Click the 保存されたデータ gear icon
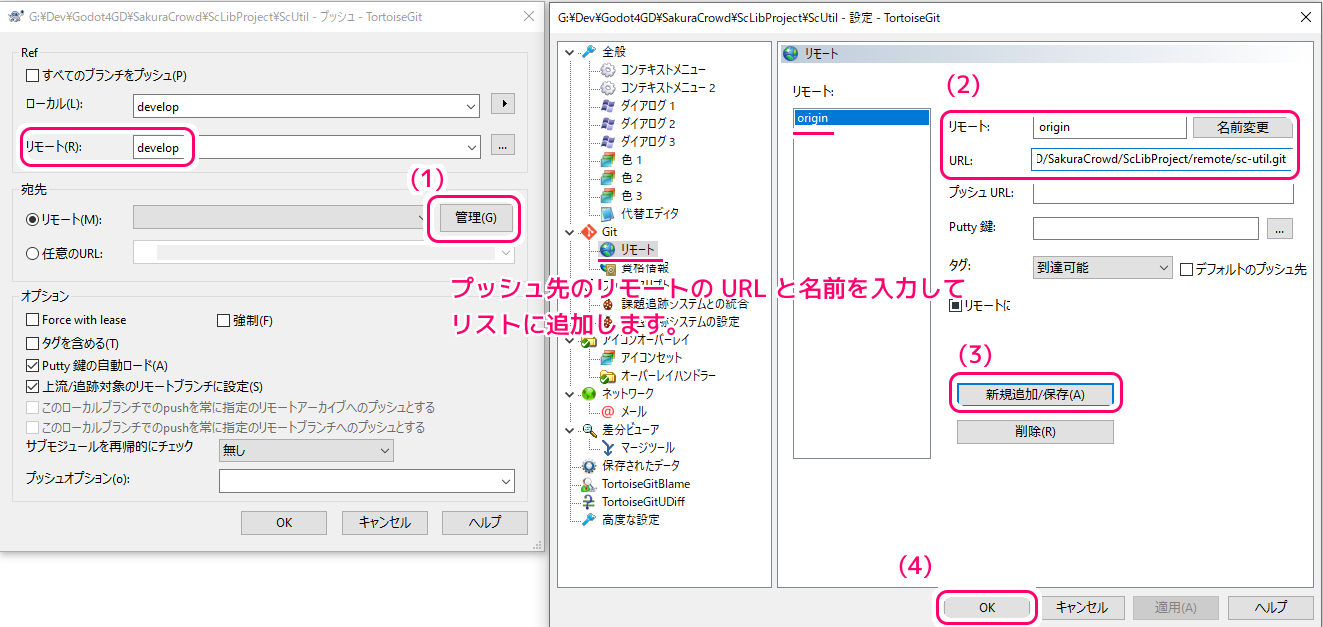The image size is (1323, 627). coord(589,466)
